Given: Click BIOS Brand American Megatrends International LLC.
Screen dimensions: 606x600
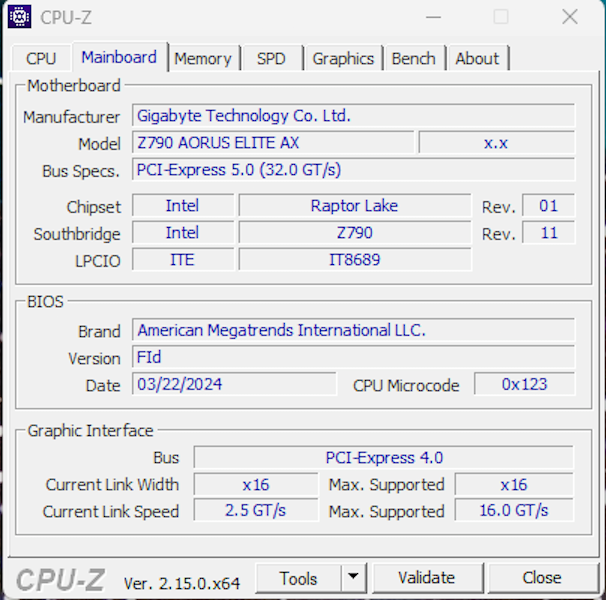Looking at the screenshot, I should [x=353, y=330].
